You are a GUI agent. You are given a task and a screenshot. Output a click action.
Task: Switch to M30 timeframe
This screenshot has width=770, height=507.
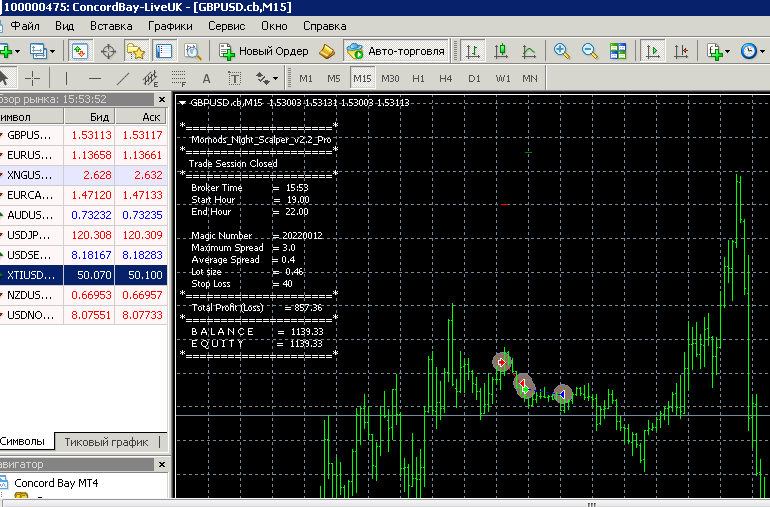(x=390, y=78)
